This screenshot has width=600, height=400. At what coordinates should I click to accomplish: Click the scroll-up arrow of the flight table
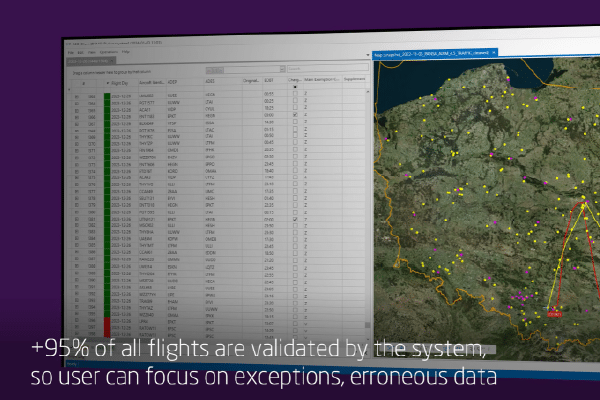(366, 92)
